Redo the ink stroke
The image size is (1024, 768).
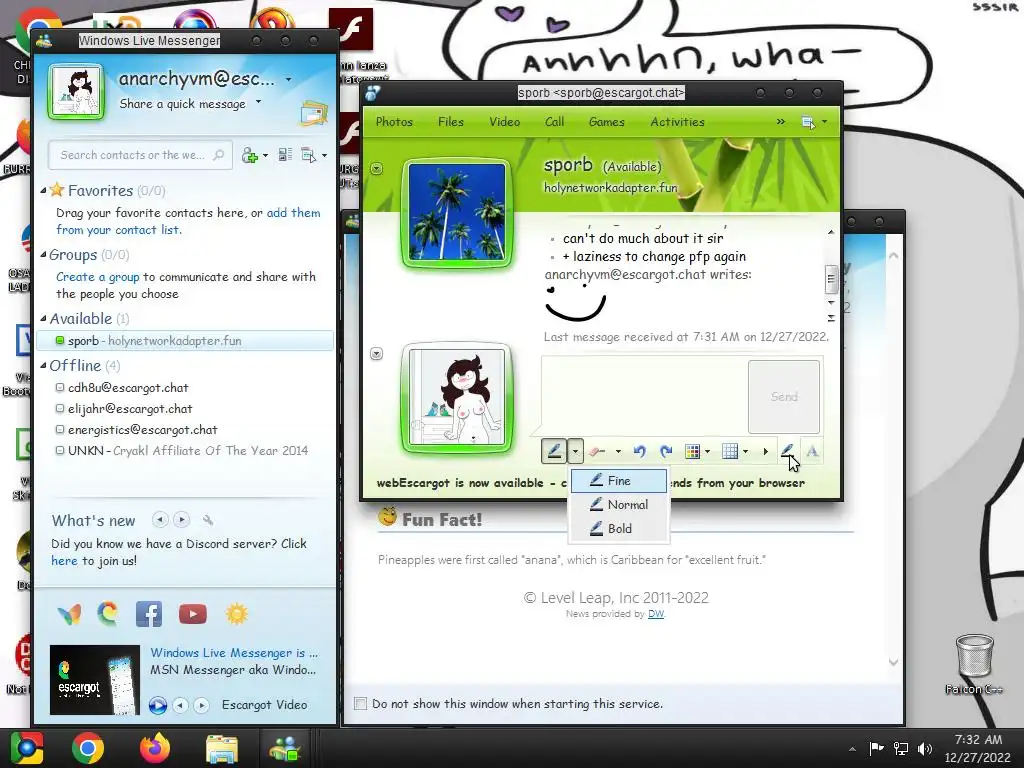(x=666, y=451)
